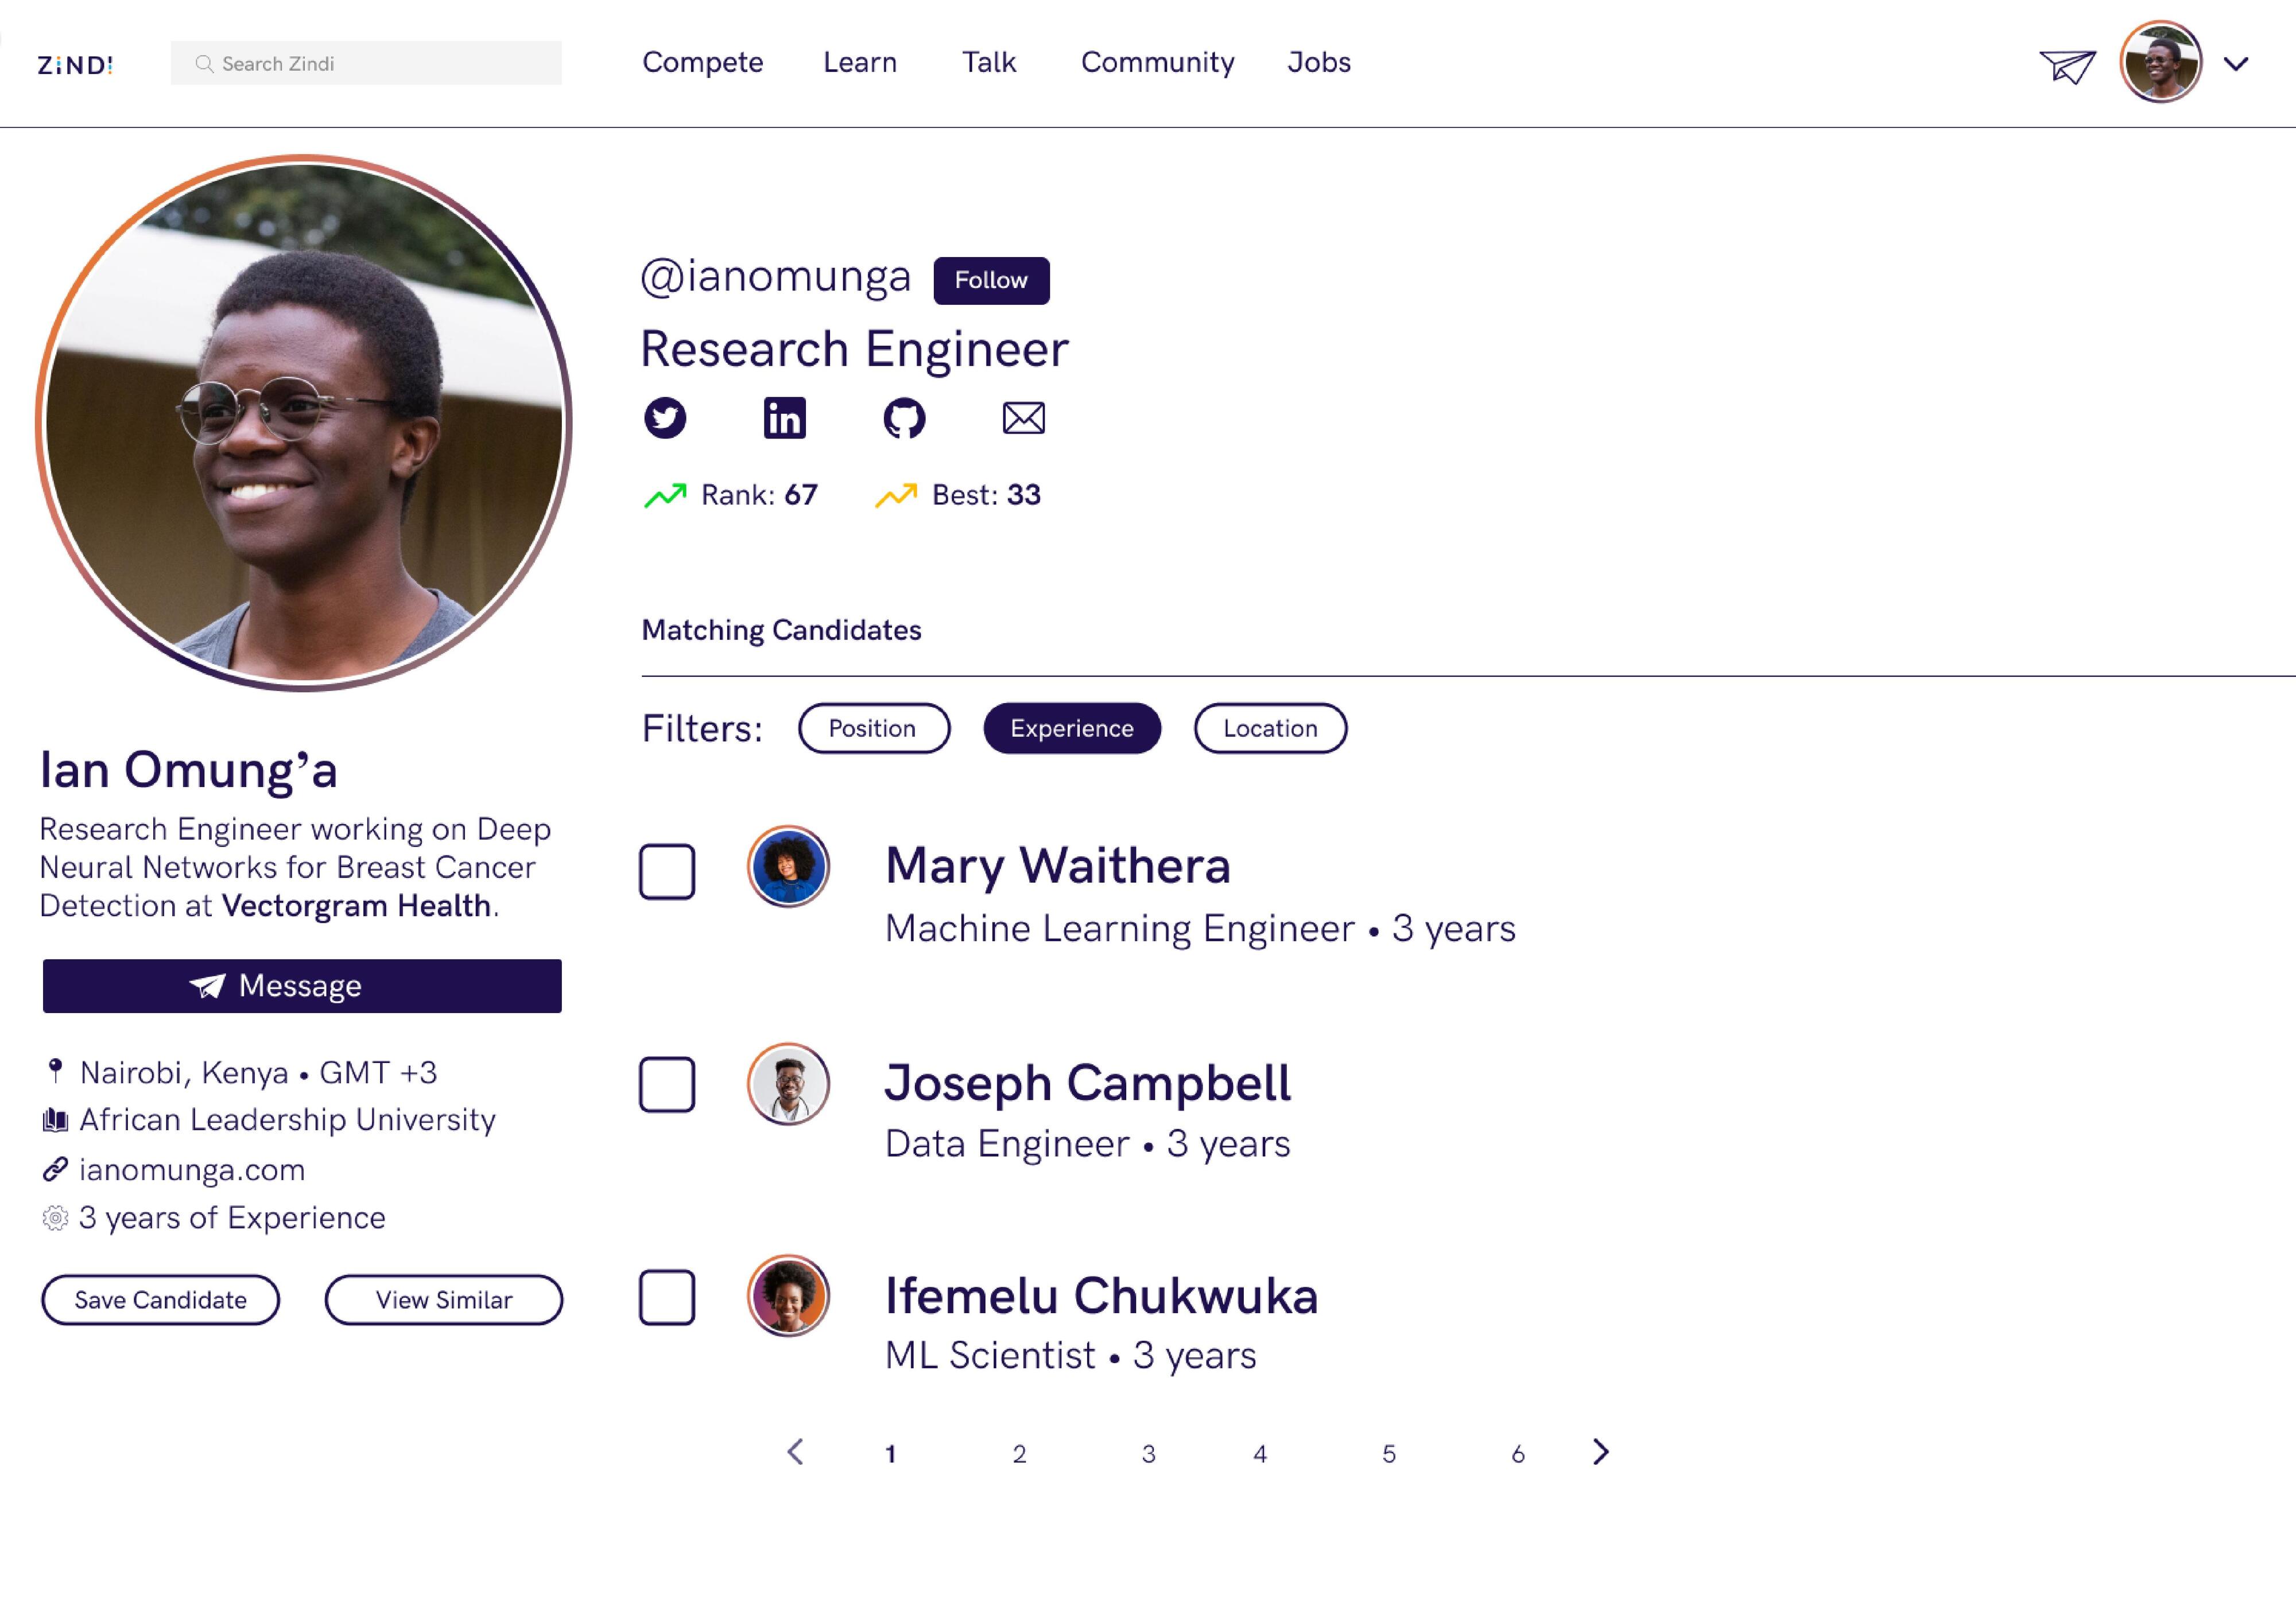Open the Twitter profile icon

pos(665,418)
